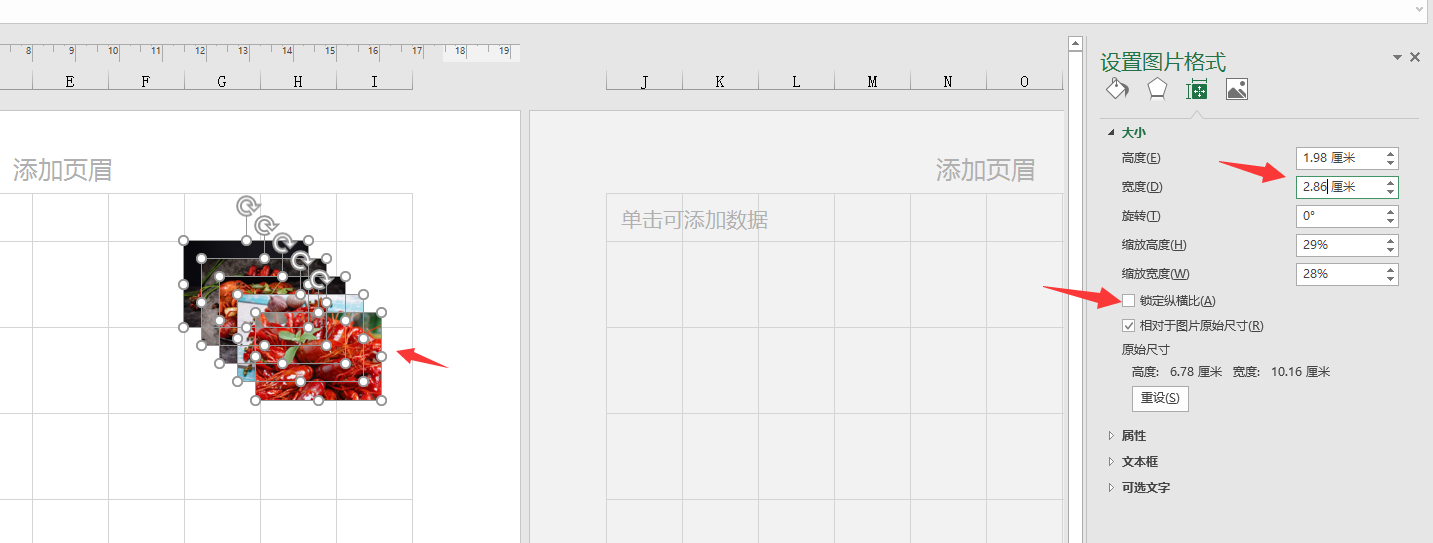Click the 原始尺寸 label
This screenshot has height=543, width=1433.
[x=1146, y=350]
